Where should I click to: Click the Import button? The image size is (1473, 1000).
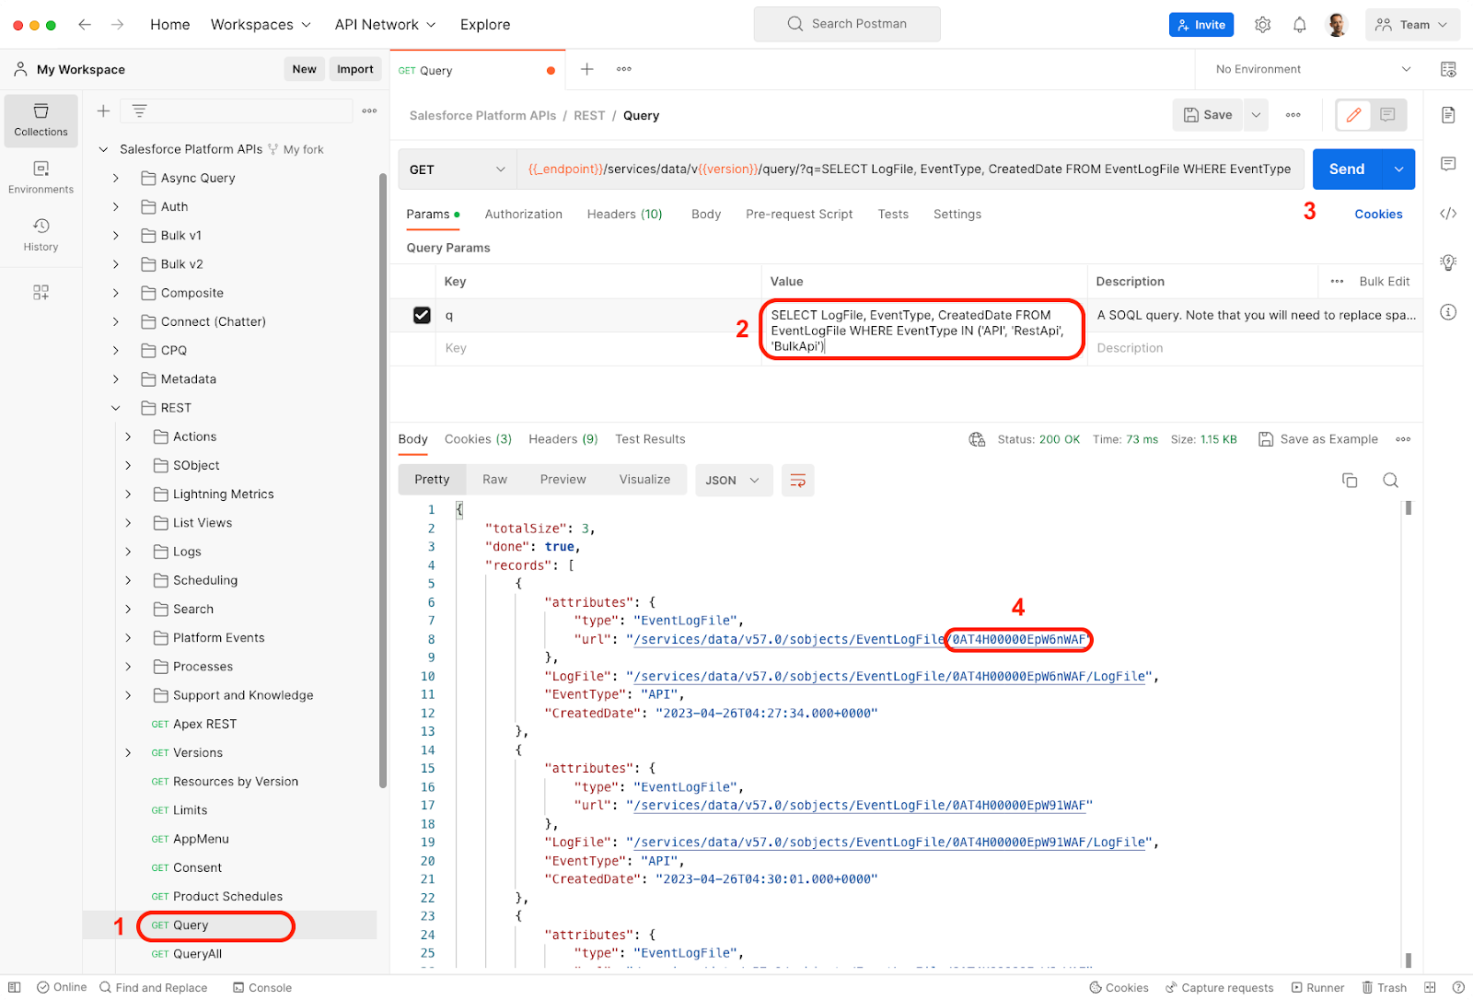coord(355,69)
